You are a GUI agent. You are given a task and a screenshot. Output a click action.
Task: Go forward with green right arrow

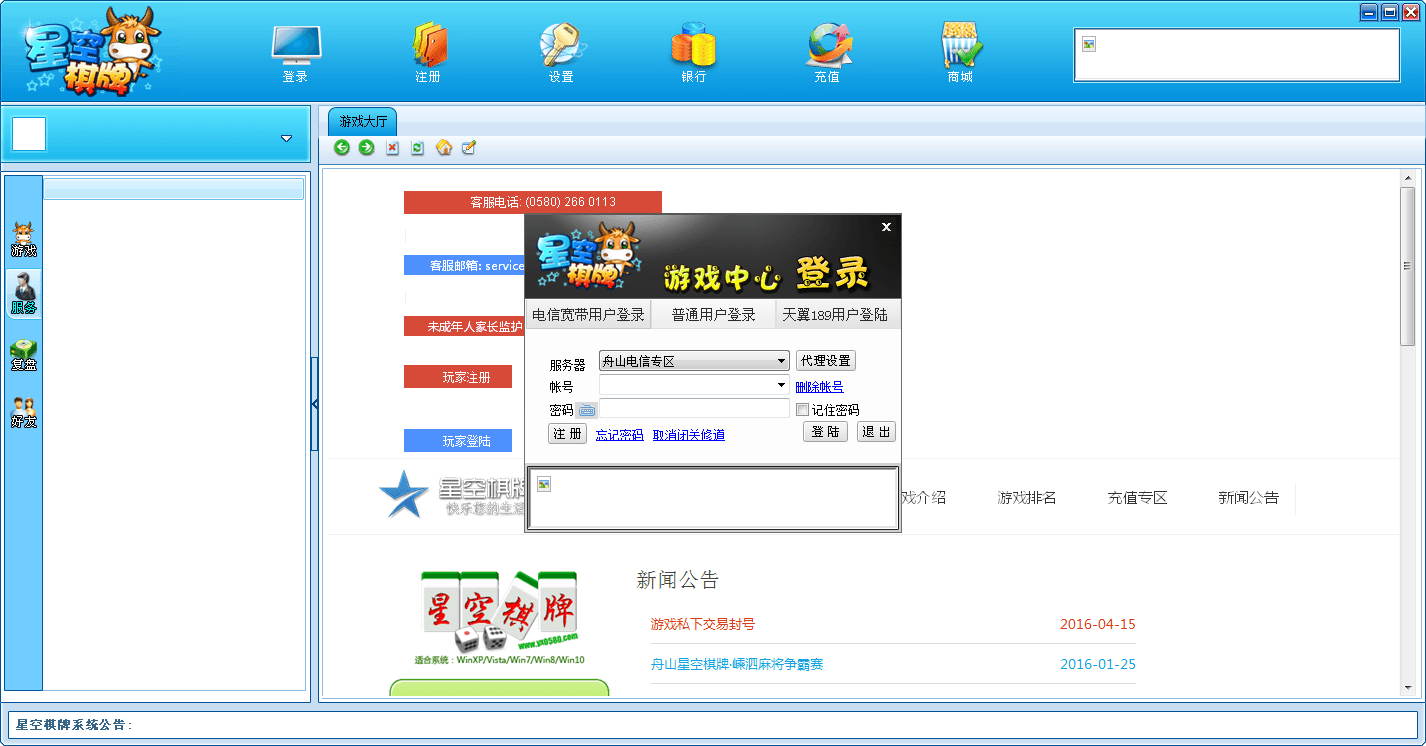[x=367, y=148]
